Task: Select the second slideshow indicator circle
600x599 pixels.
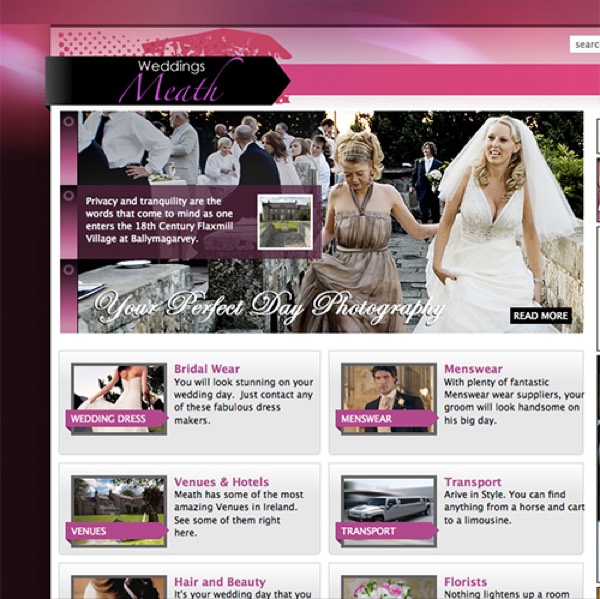Action: tap(69, 195)
